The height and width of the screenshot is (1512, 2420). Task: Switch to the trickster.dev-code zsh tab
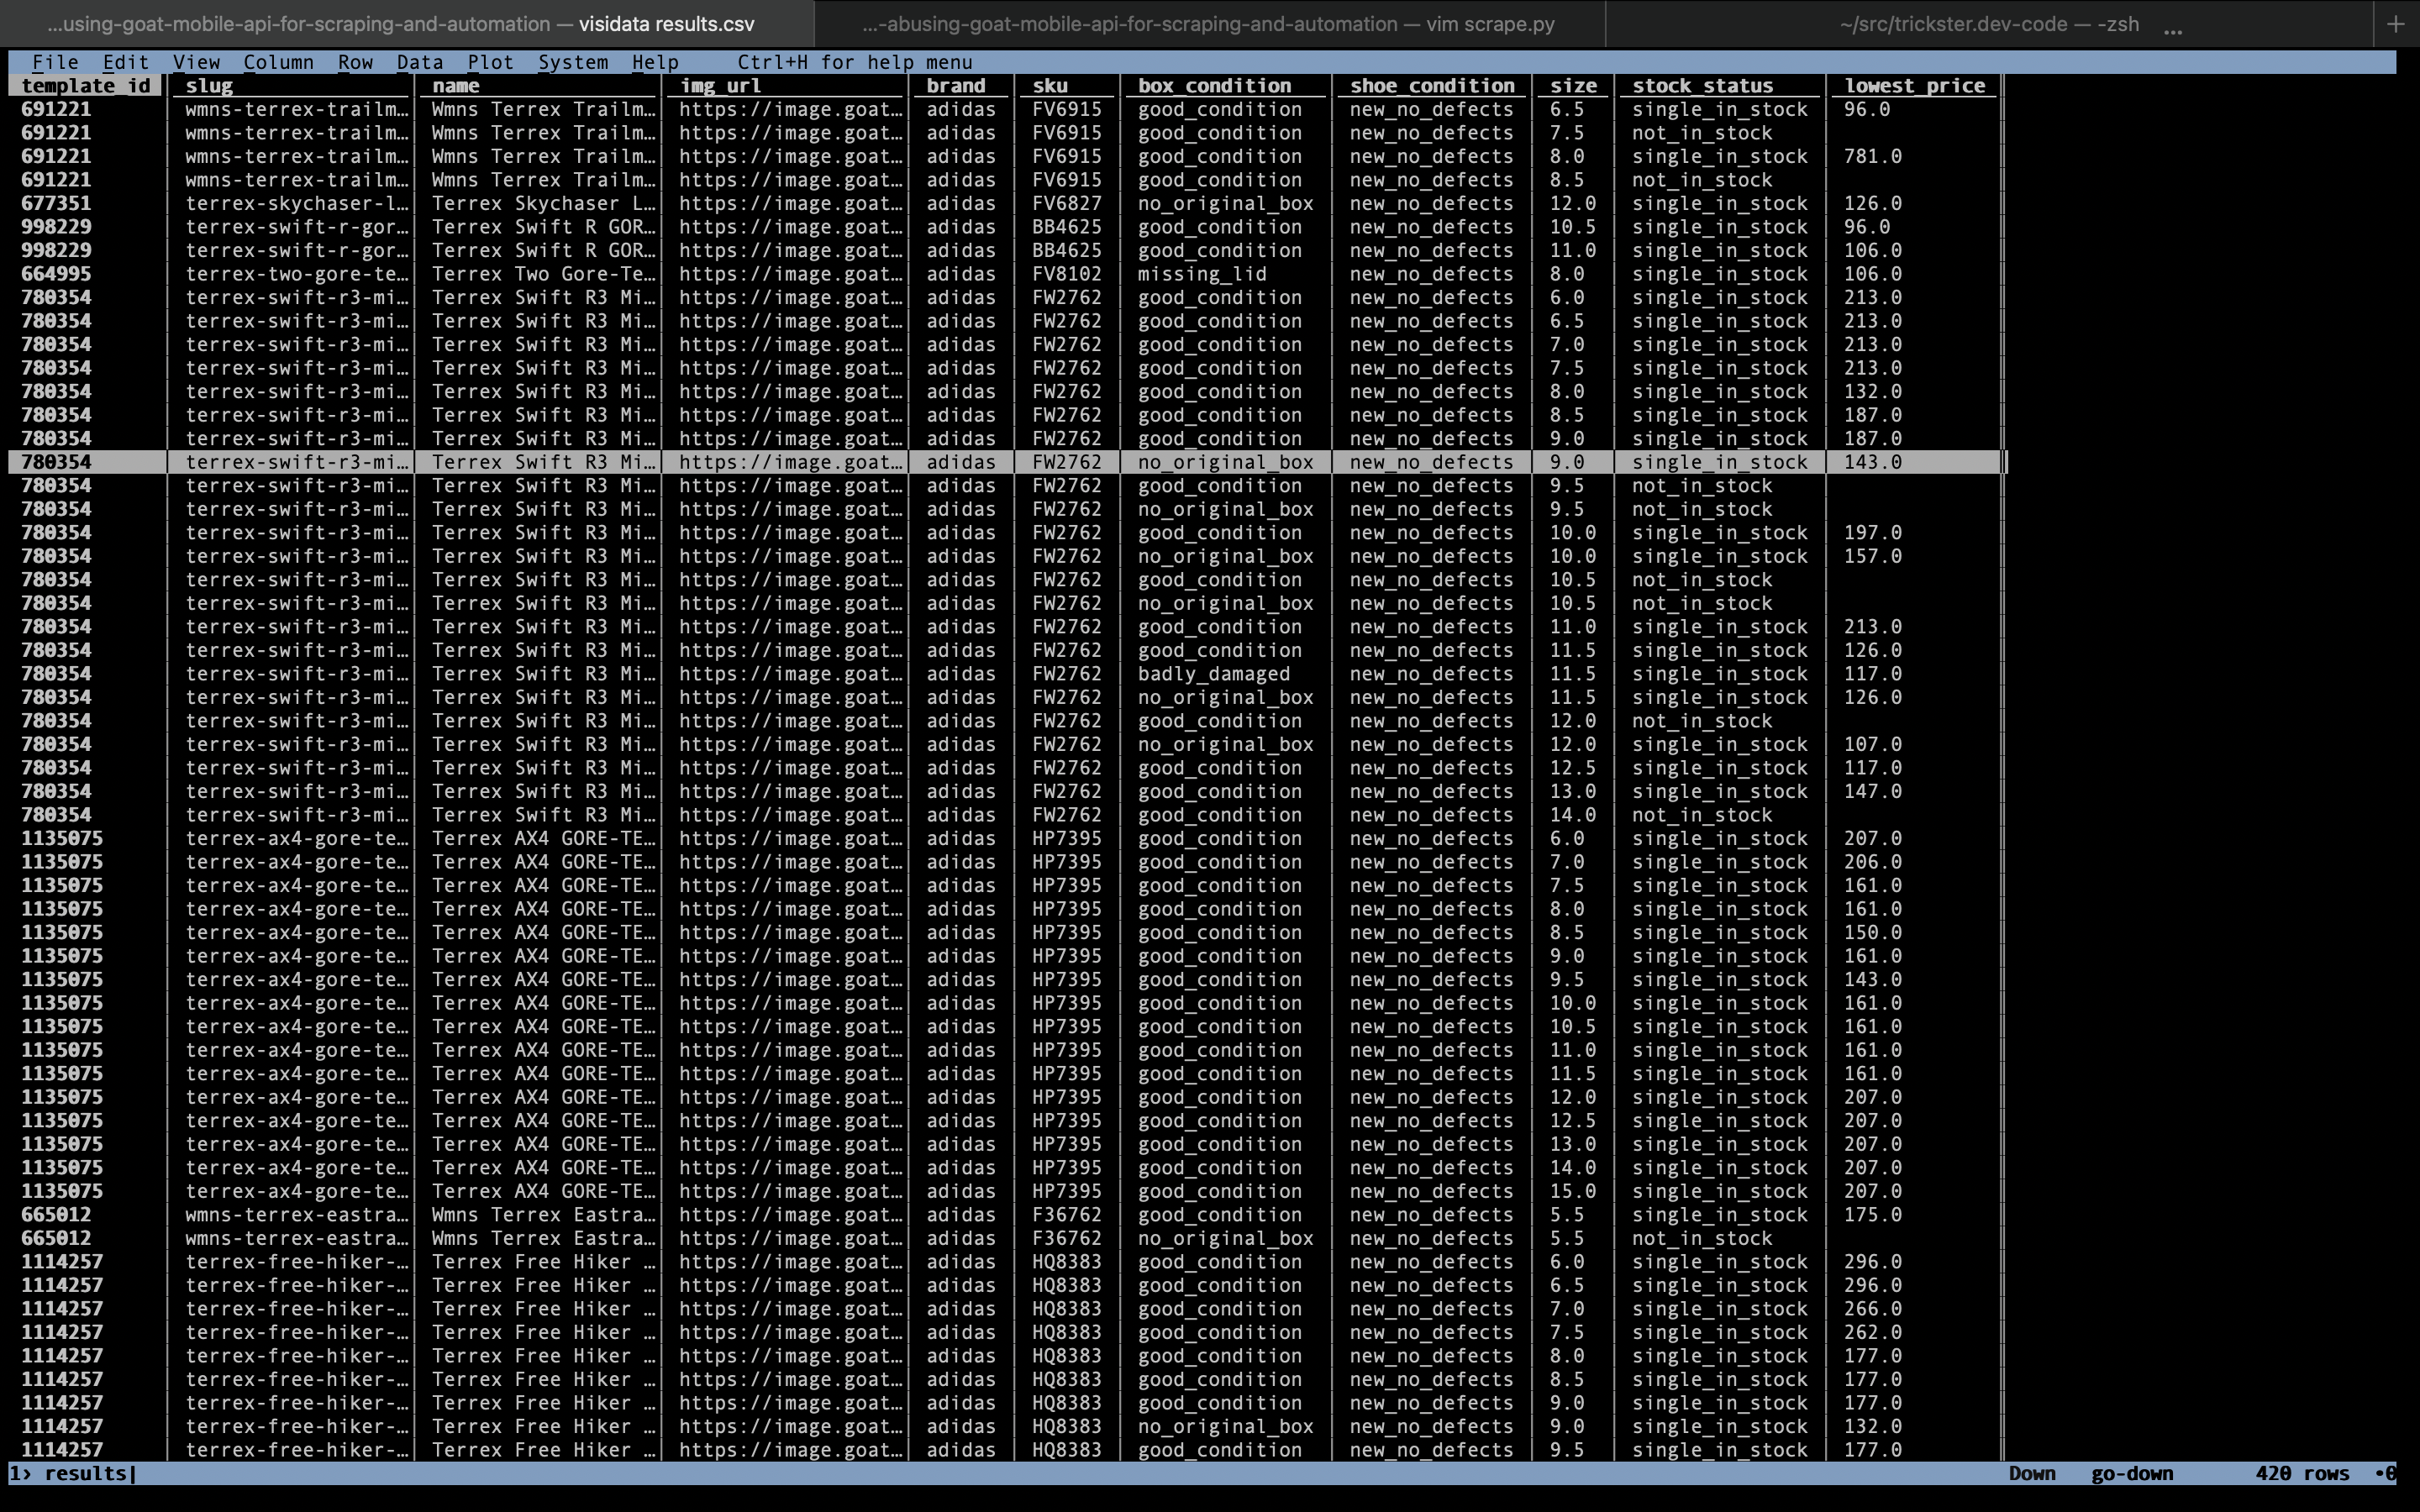(1989, 24)
